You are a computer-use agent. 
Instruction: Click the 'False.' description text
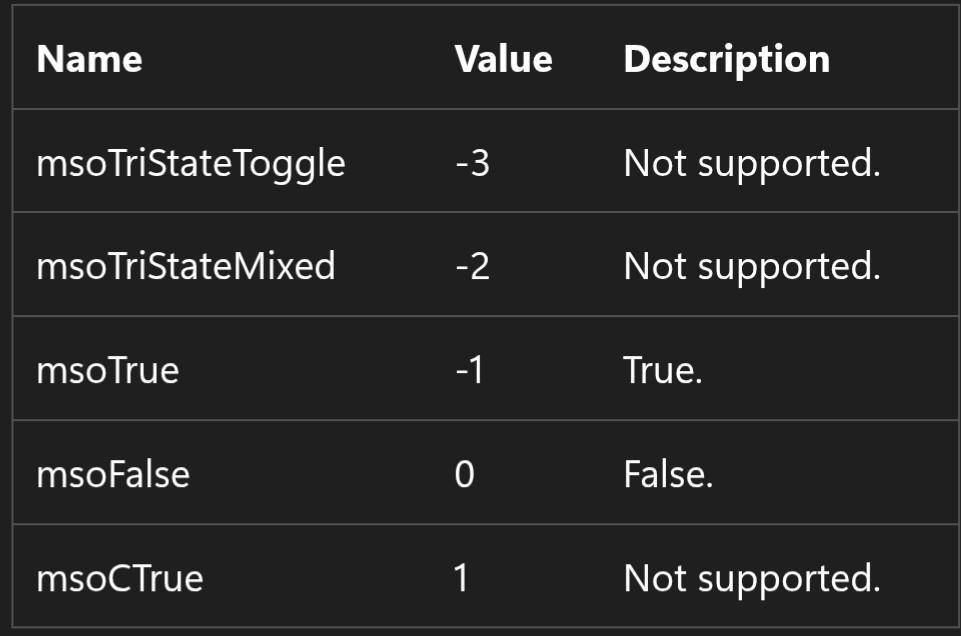[x=668, y=474]
